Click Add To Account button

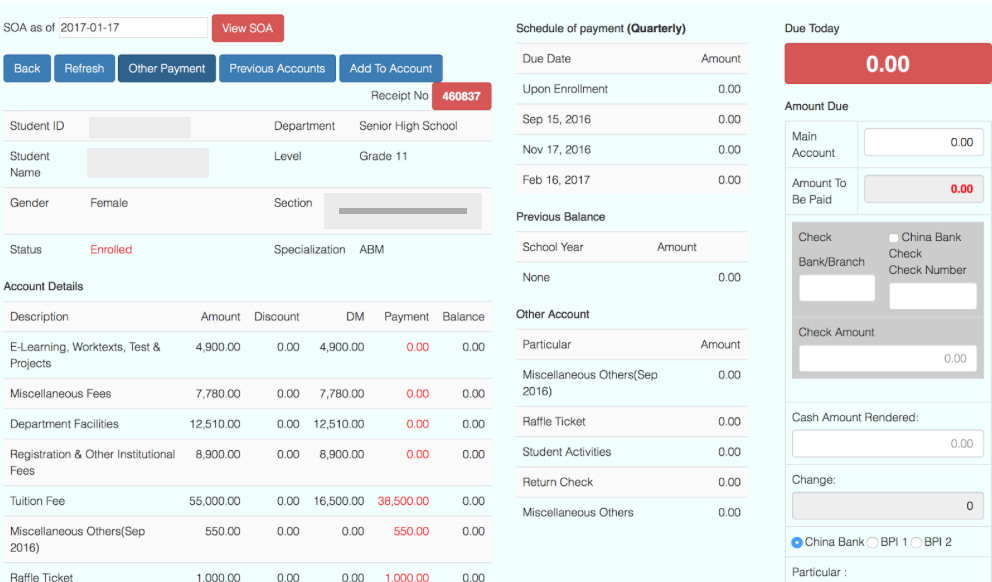tap(390, 68)
